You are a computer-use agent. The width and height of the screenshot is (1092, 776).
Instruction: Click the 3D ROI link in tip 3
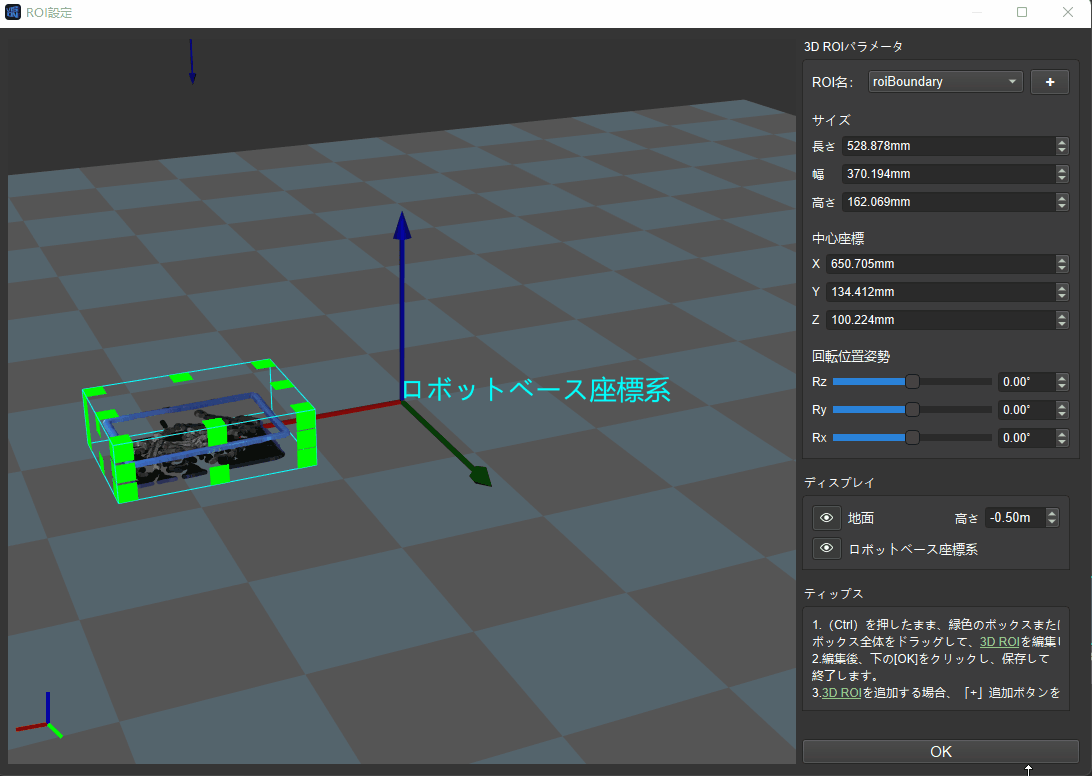tap(841, 692)
